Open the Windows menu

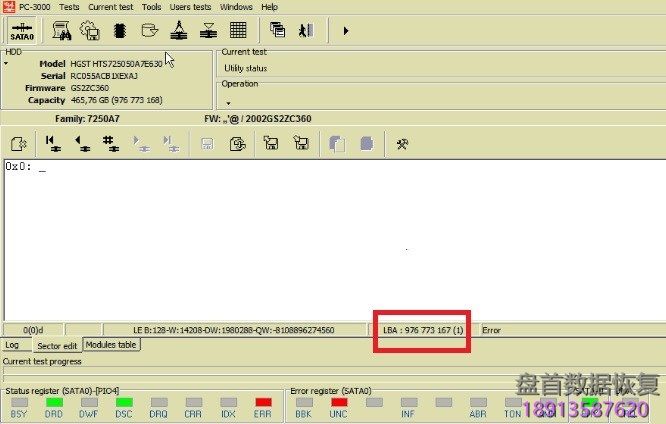click(236, 7)
